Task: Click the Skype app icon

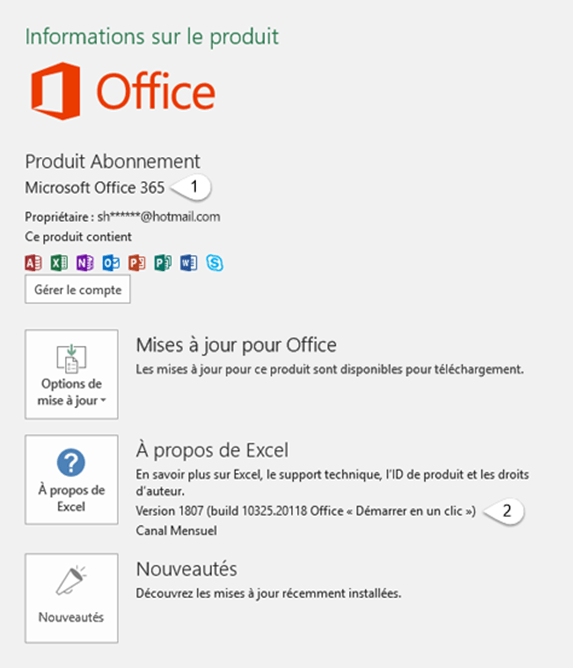Action: (215, 263)
